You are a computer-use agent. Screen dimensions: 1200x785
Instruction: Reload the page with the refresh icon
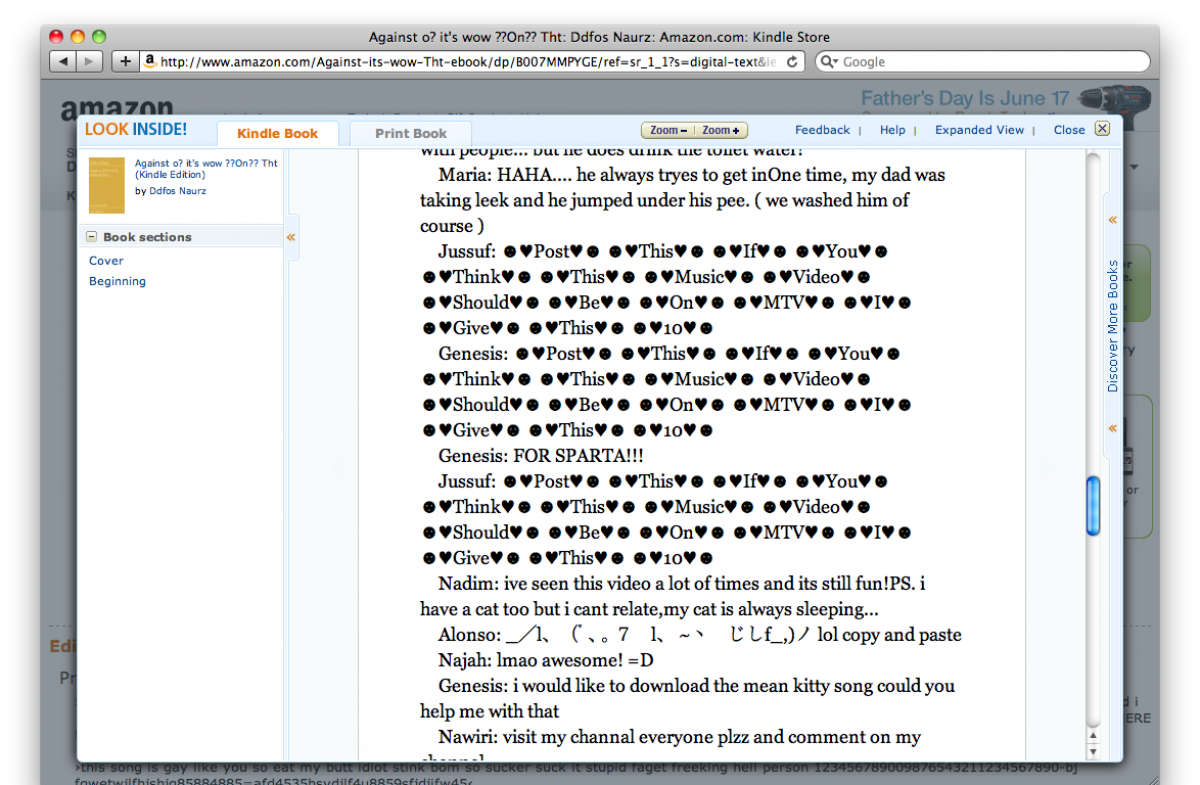792,62
